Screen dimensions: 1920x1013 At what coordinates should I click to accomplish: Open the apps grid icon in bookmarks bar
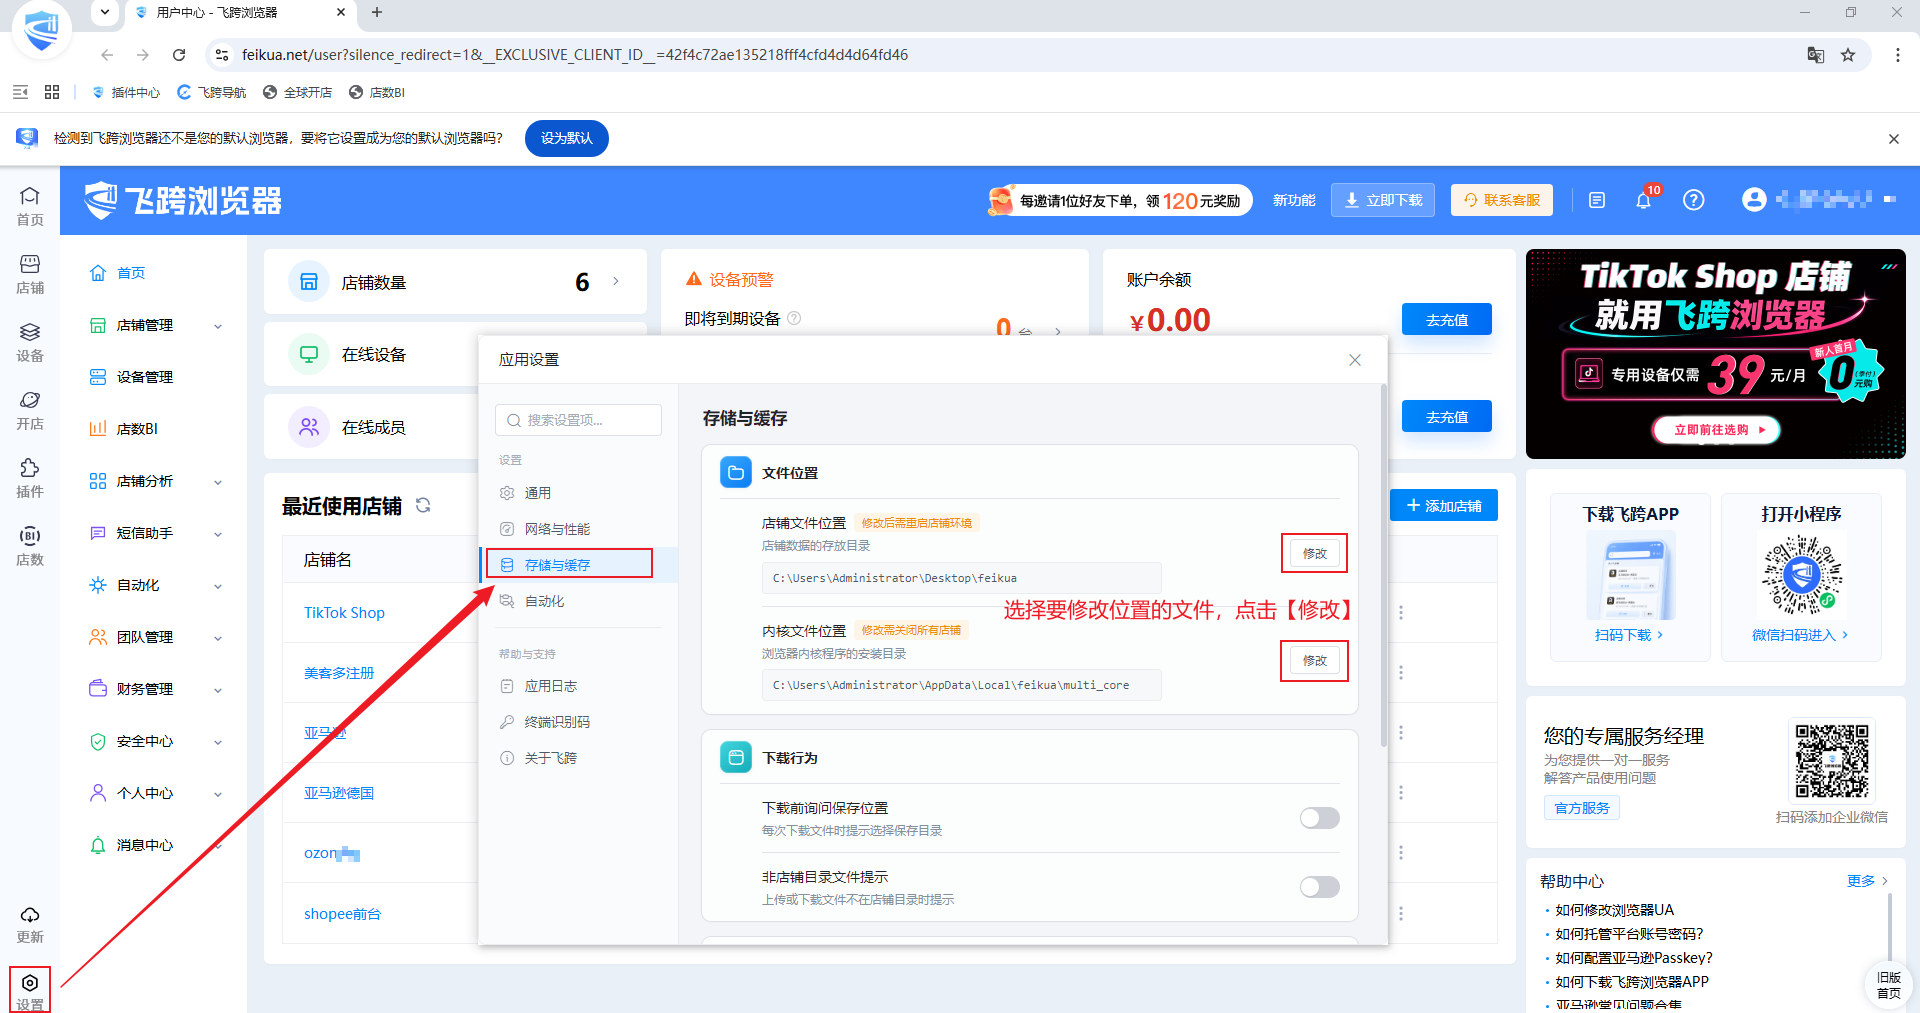[52, 92]
